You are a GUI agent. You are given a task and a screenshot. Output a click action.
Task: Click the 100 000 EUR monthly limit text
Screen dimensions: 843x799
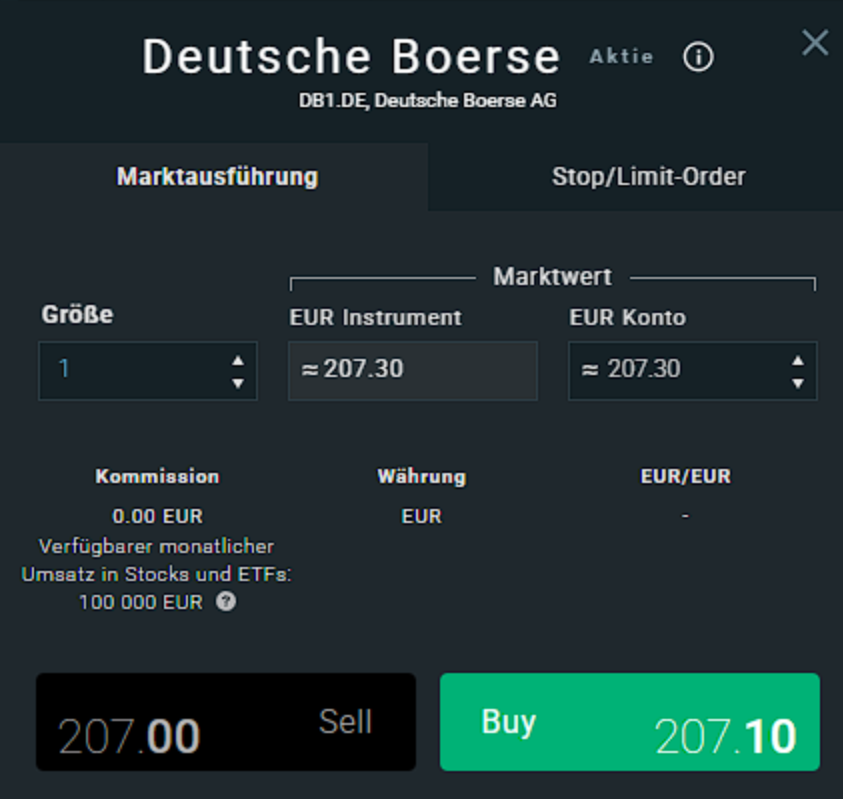tap(139, 602)
